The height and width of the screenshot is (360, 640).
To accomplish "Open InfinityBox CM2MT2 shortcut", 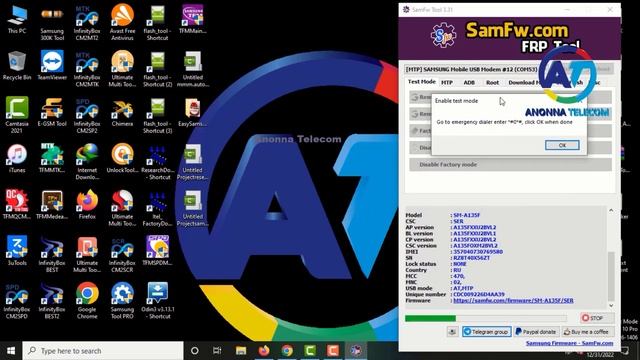I will click(87, 22).
